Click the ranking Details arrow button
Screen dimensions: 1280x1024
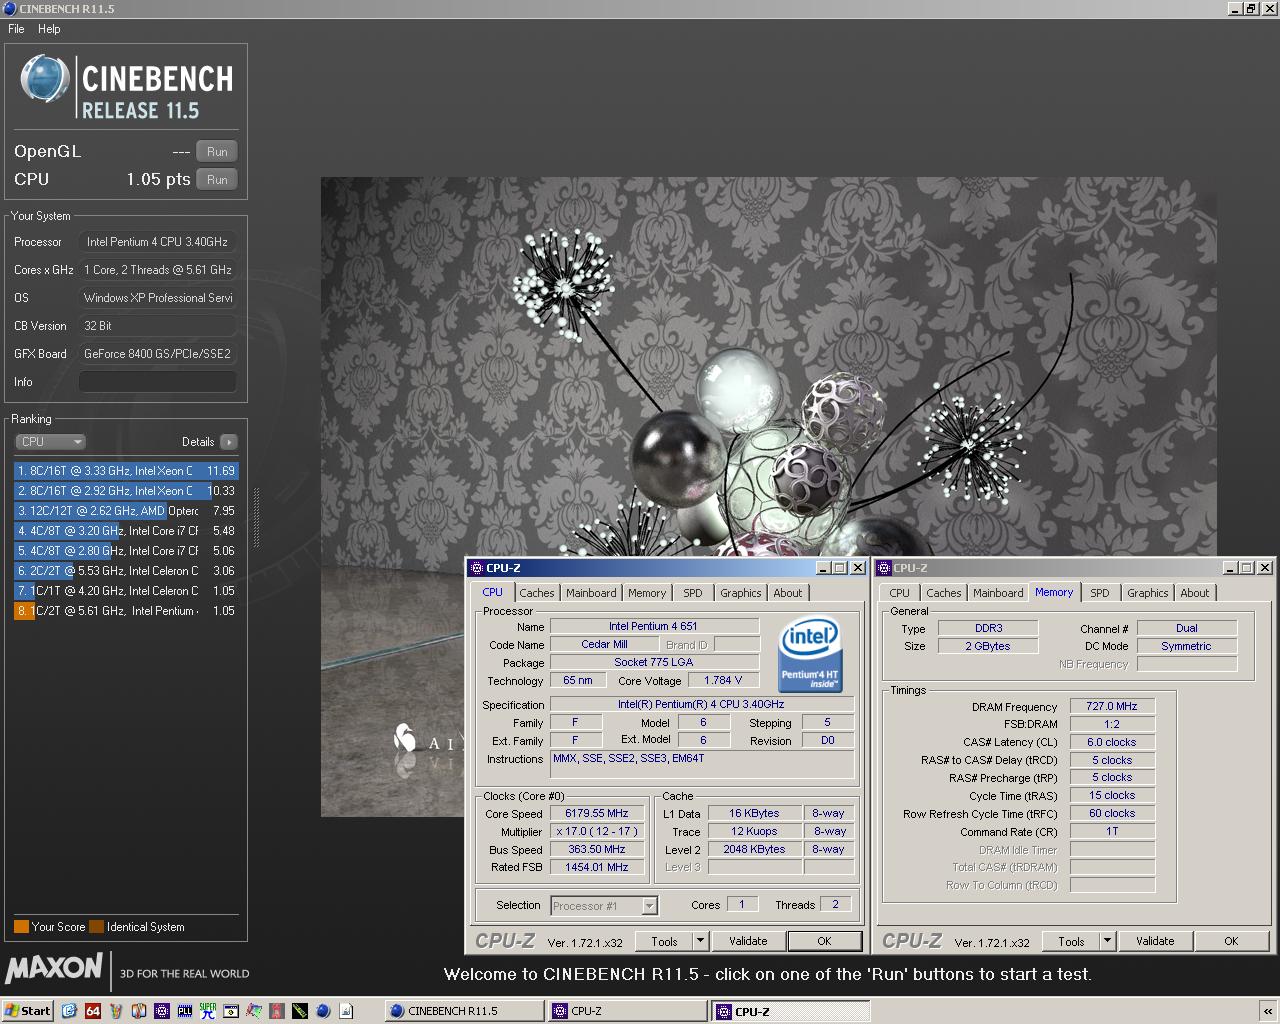[229, 442]
